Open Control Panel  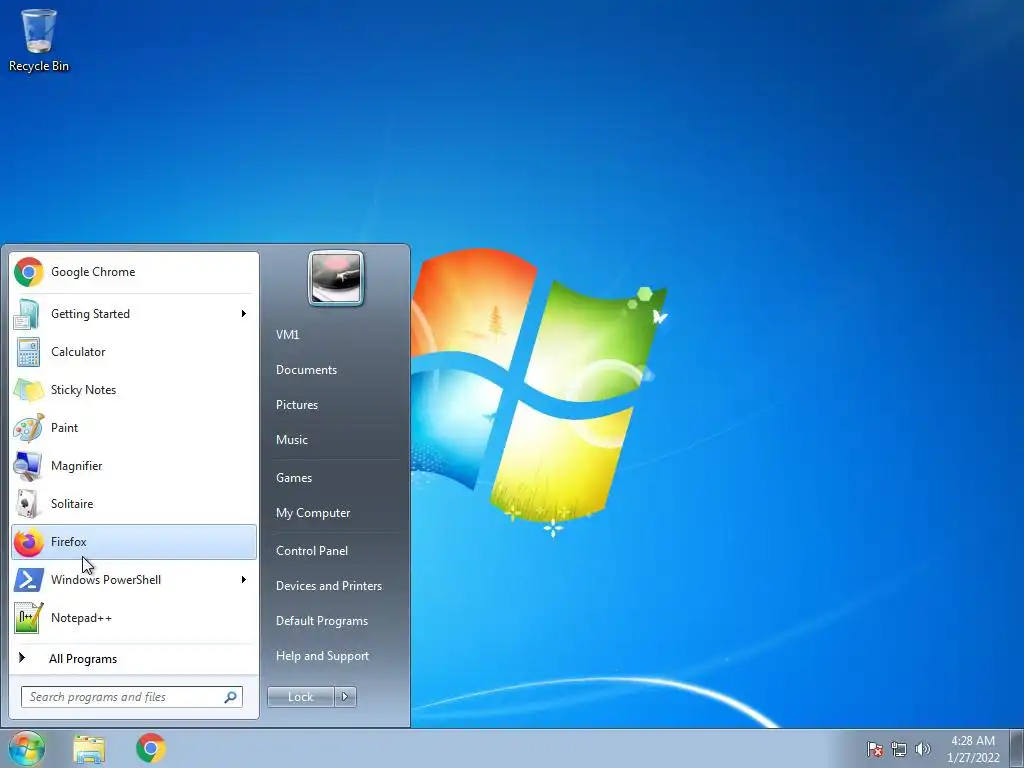312,551
